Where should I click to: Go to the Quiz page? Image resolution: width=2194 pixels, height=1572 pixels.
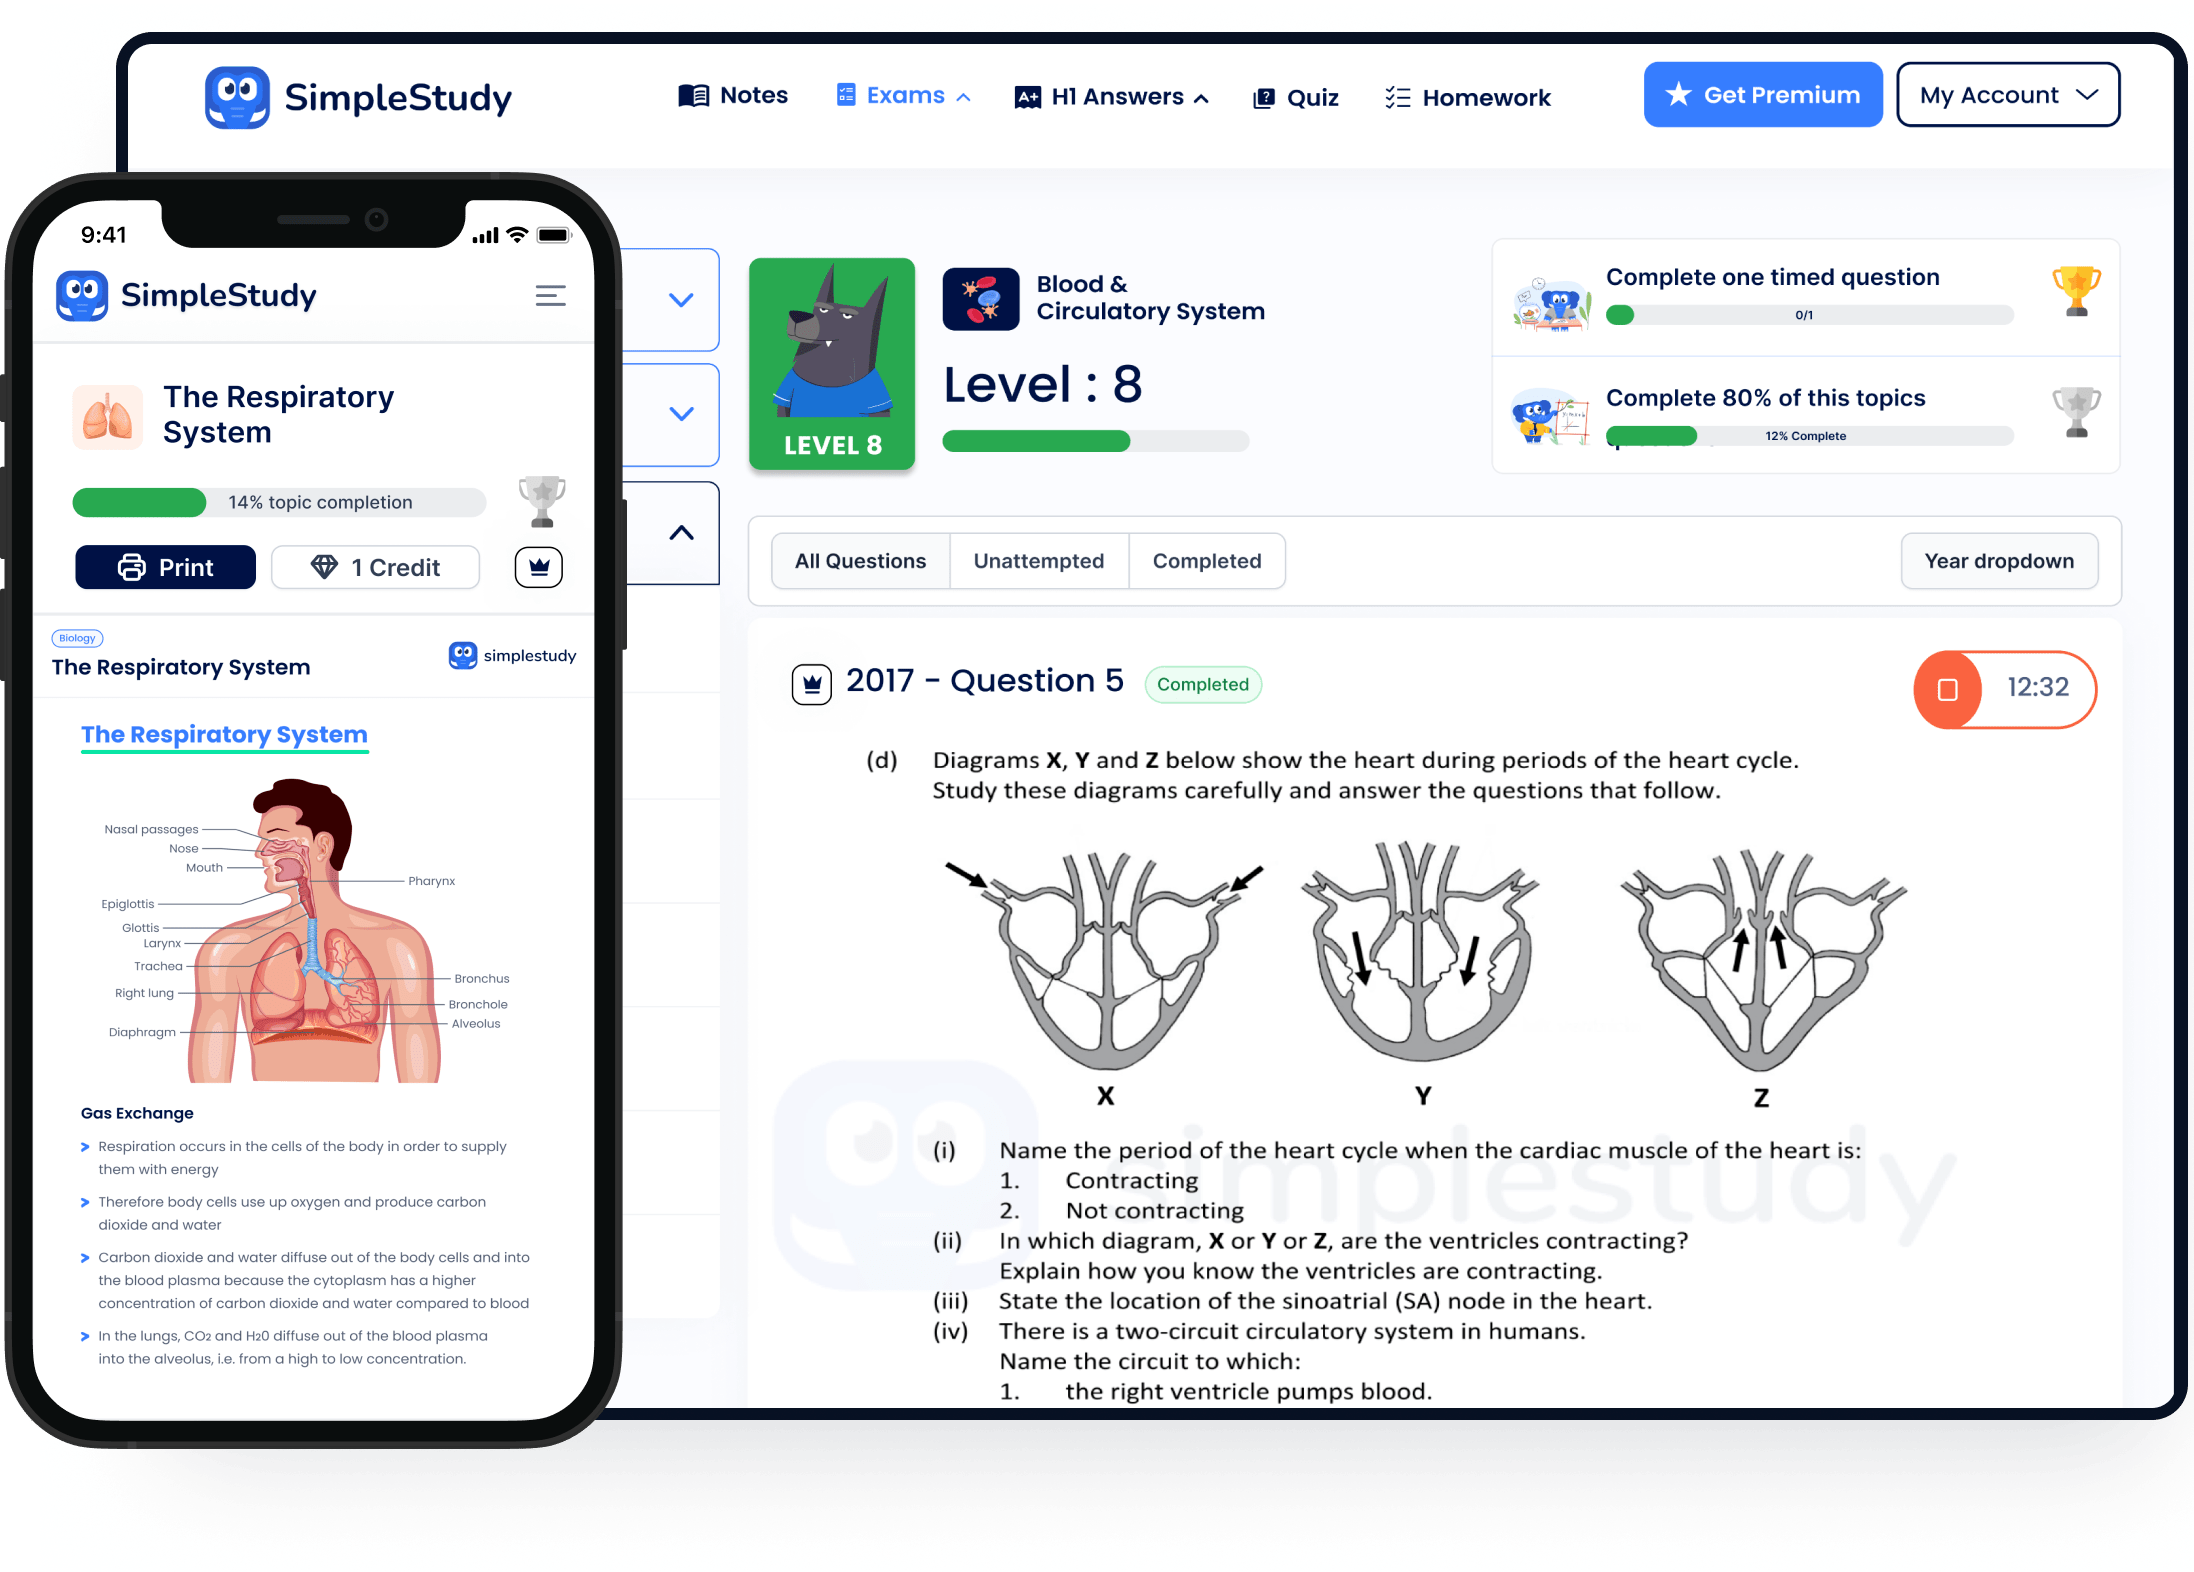[1296, 98]
